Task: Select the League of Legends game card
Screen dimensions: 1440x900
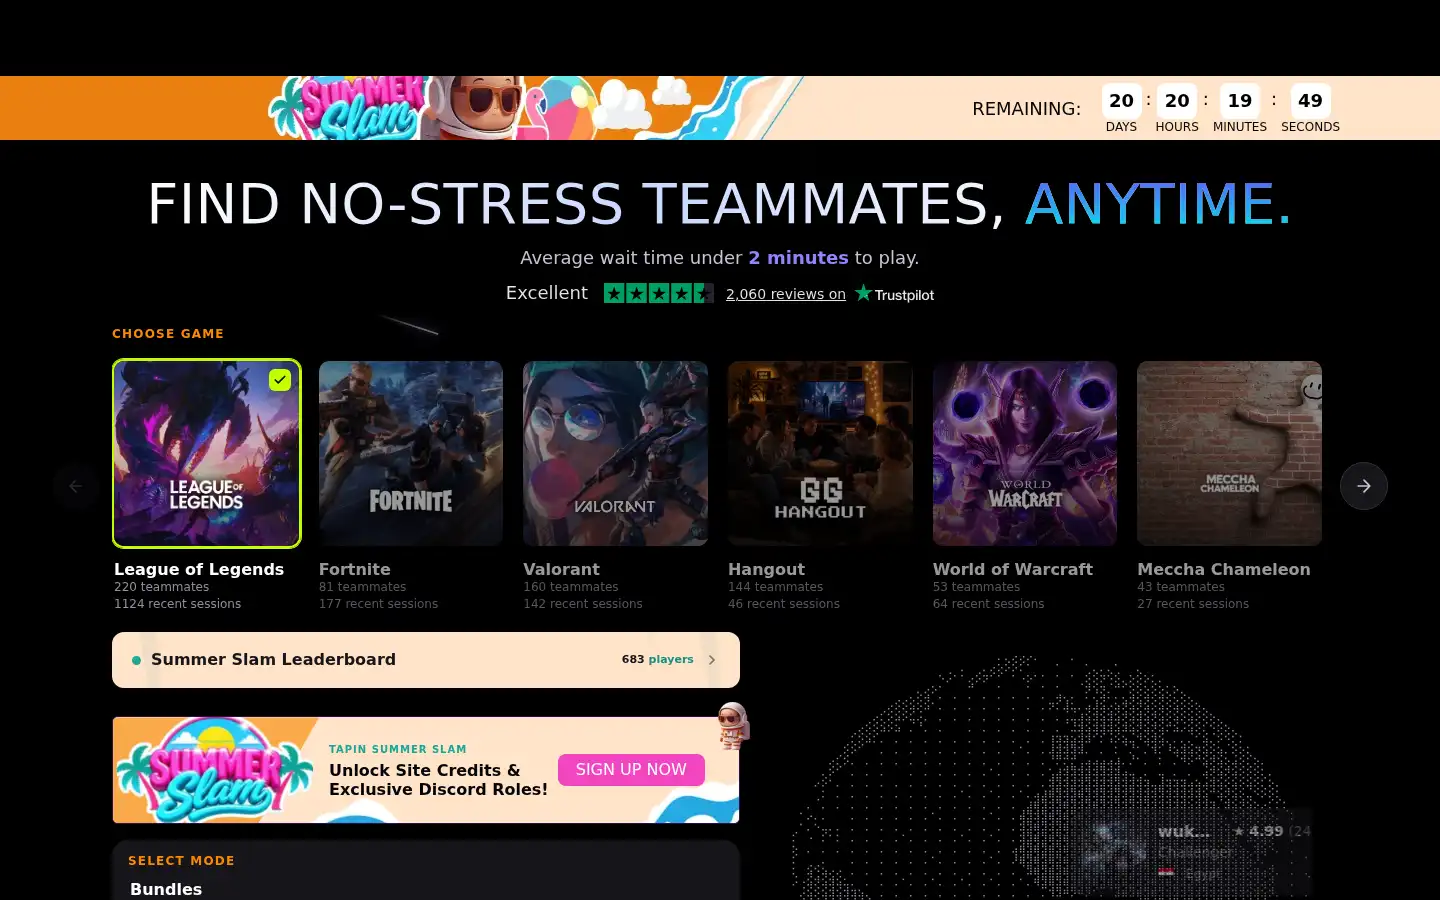Action: point(206,453)
